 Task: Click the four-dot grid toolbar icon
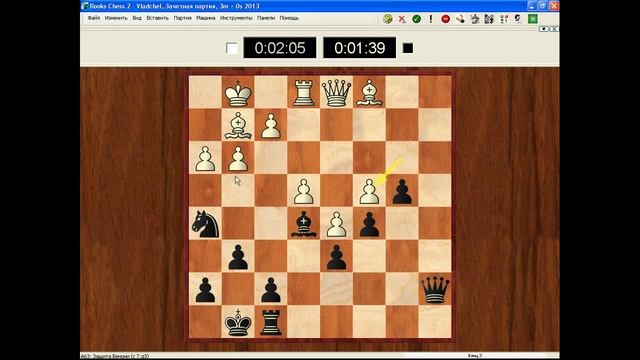(504, 19)
